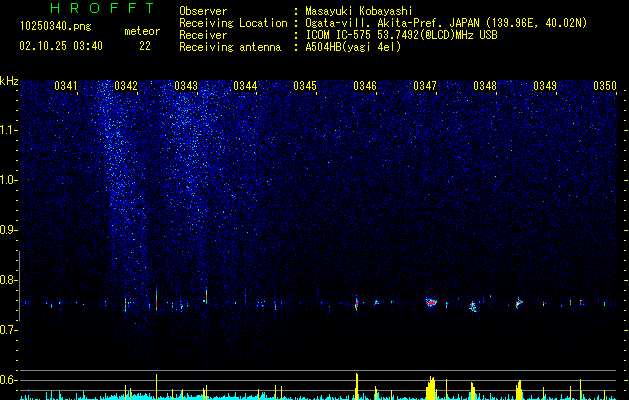Screen dimensions: 629x400
Task: Select the 1.0 frequency axis label
Action: coord(8,180)
